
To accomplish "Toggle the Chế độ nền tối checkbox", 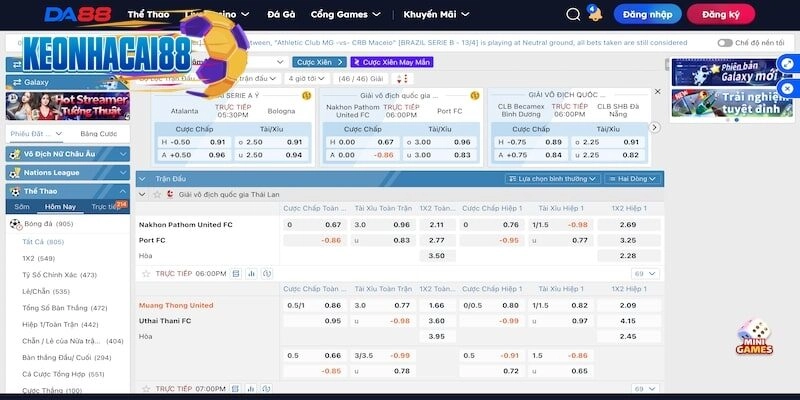I will tap(727, 44).
